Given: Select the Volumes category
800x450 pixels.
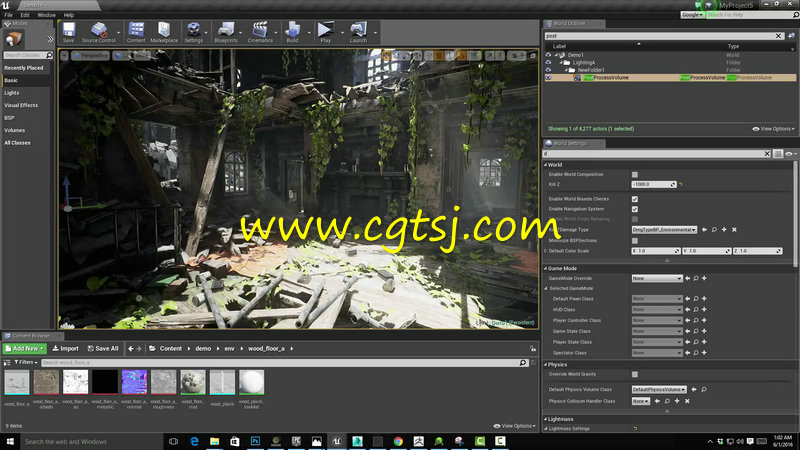Looking at the screenshot, I should (15, 131).
